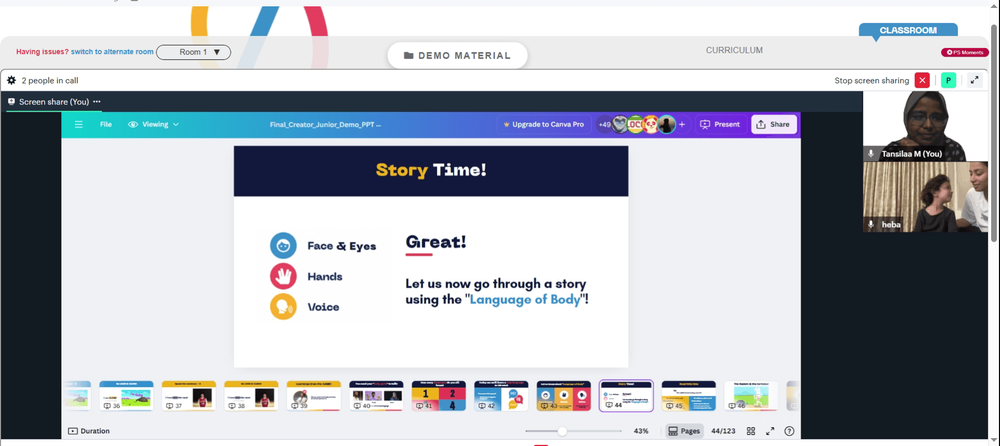Click the yellow Voice icon on slide
Screen dimensions: 1000x446
tap(283, 306)
